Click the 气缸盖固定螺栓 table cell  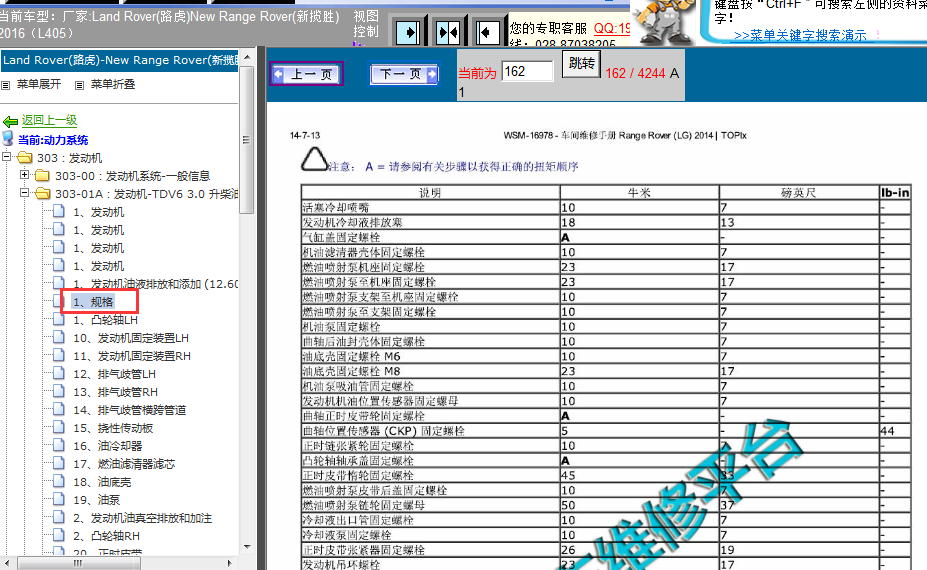[x=430, y=237]
